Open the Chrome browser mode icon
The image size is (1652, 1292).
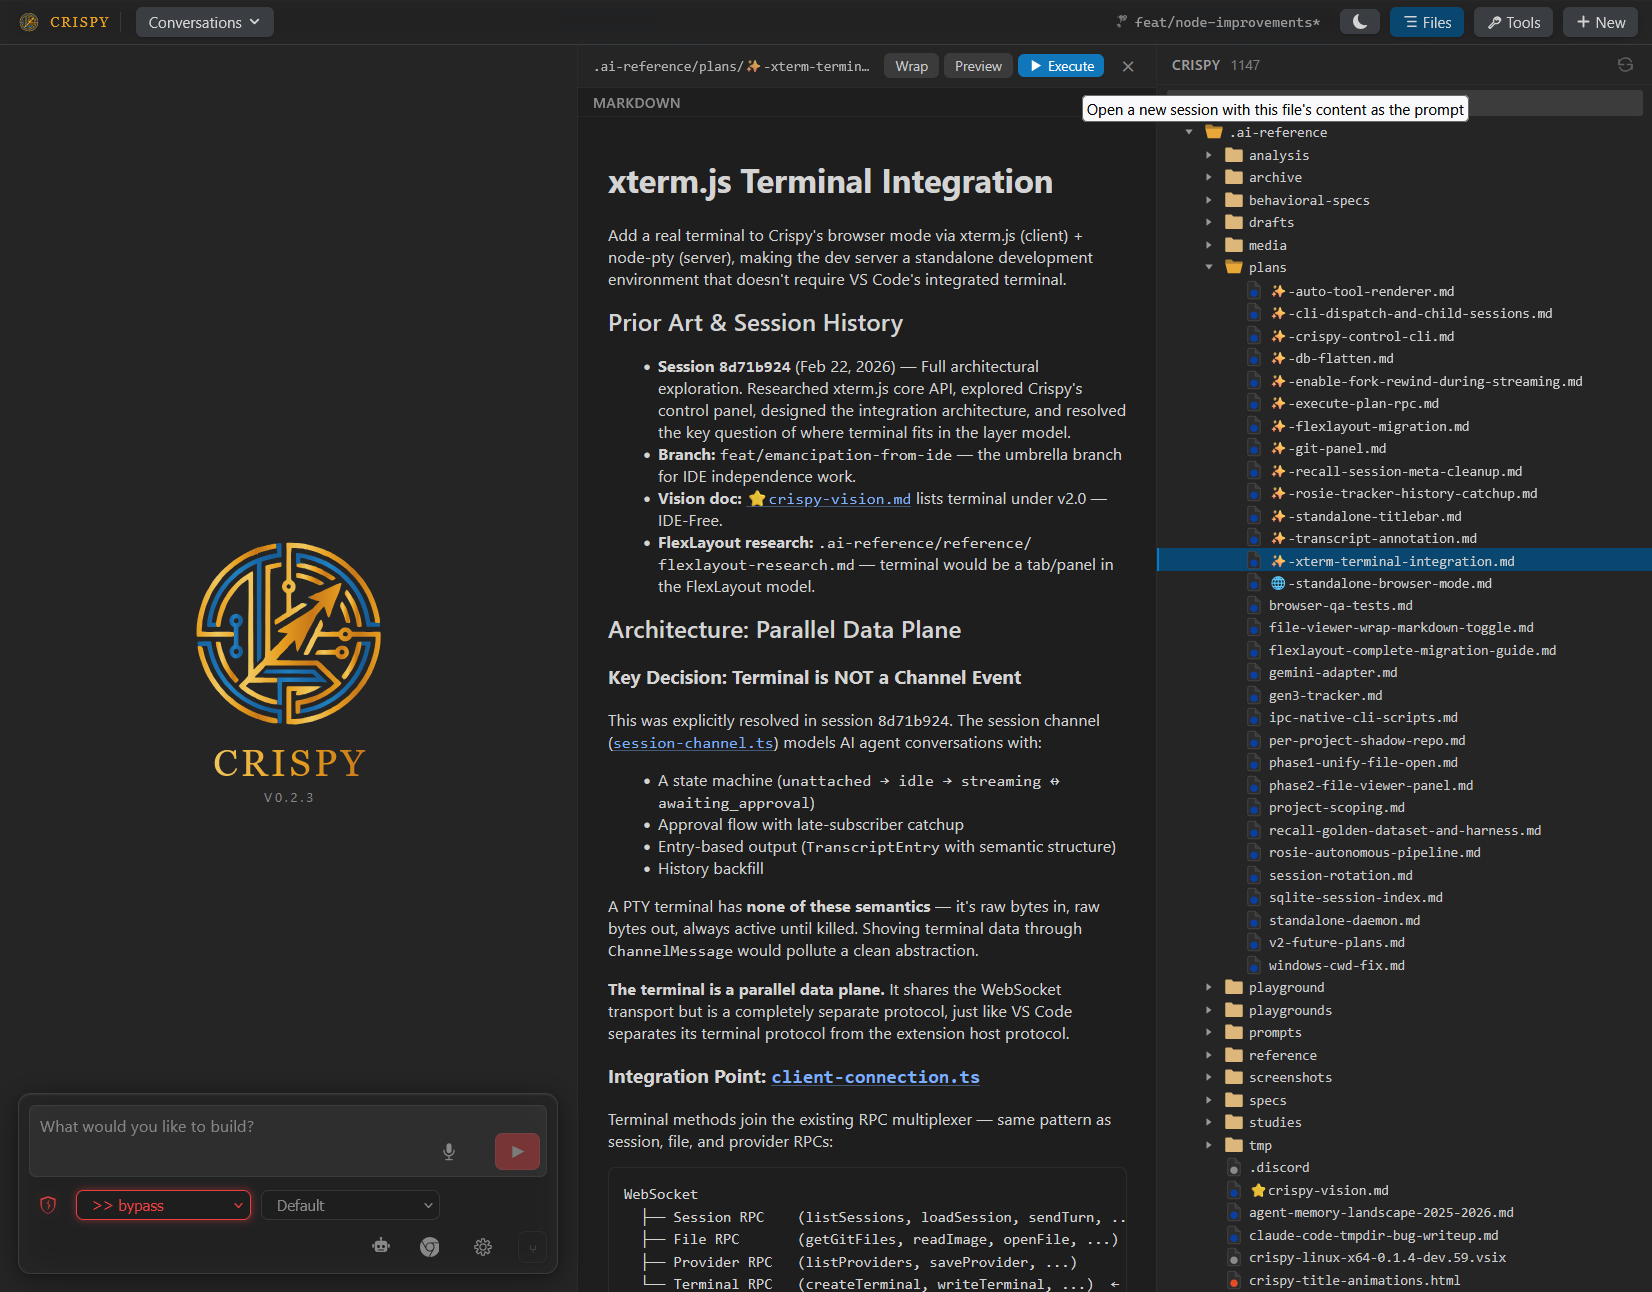click(430, 1247)
